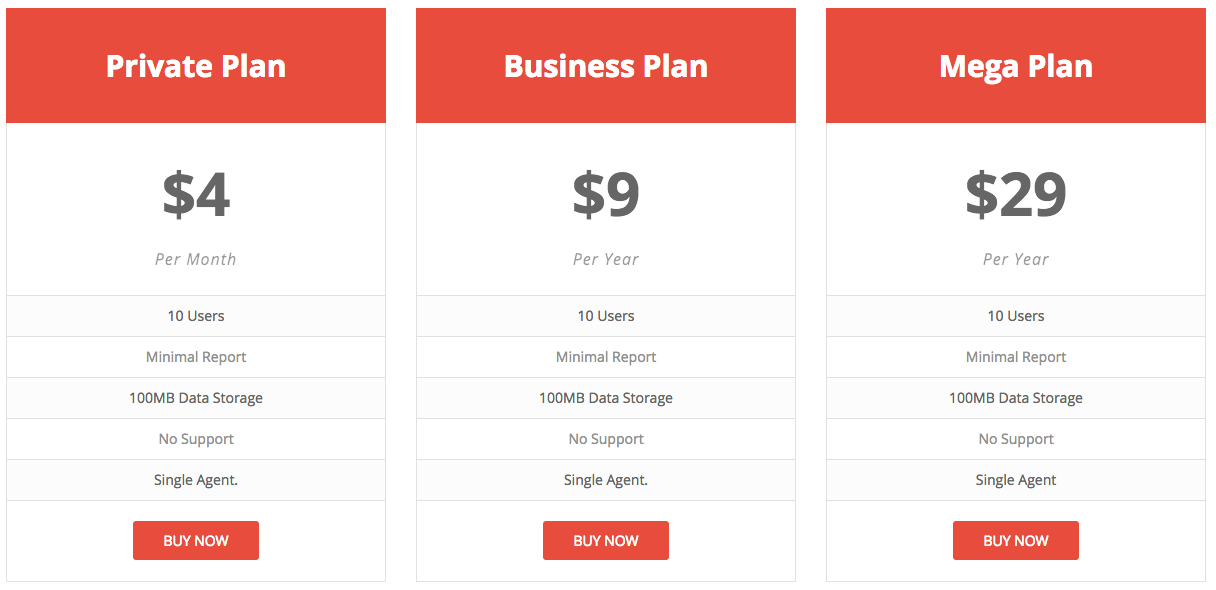Click the Mega Plan BUY NOW button
The height and width of the screenshot is (590, 1216).
click(1016, 540)
